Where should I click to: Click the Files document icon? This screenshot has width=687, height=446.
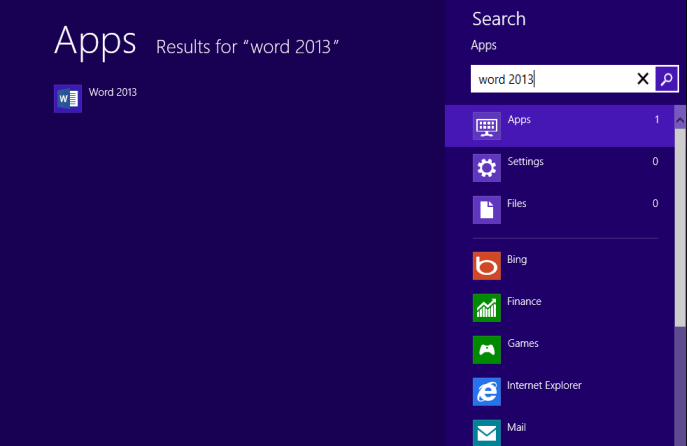click(x=486, y=210)
